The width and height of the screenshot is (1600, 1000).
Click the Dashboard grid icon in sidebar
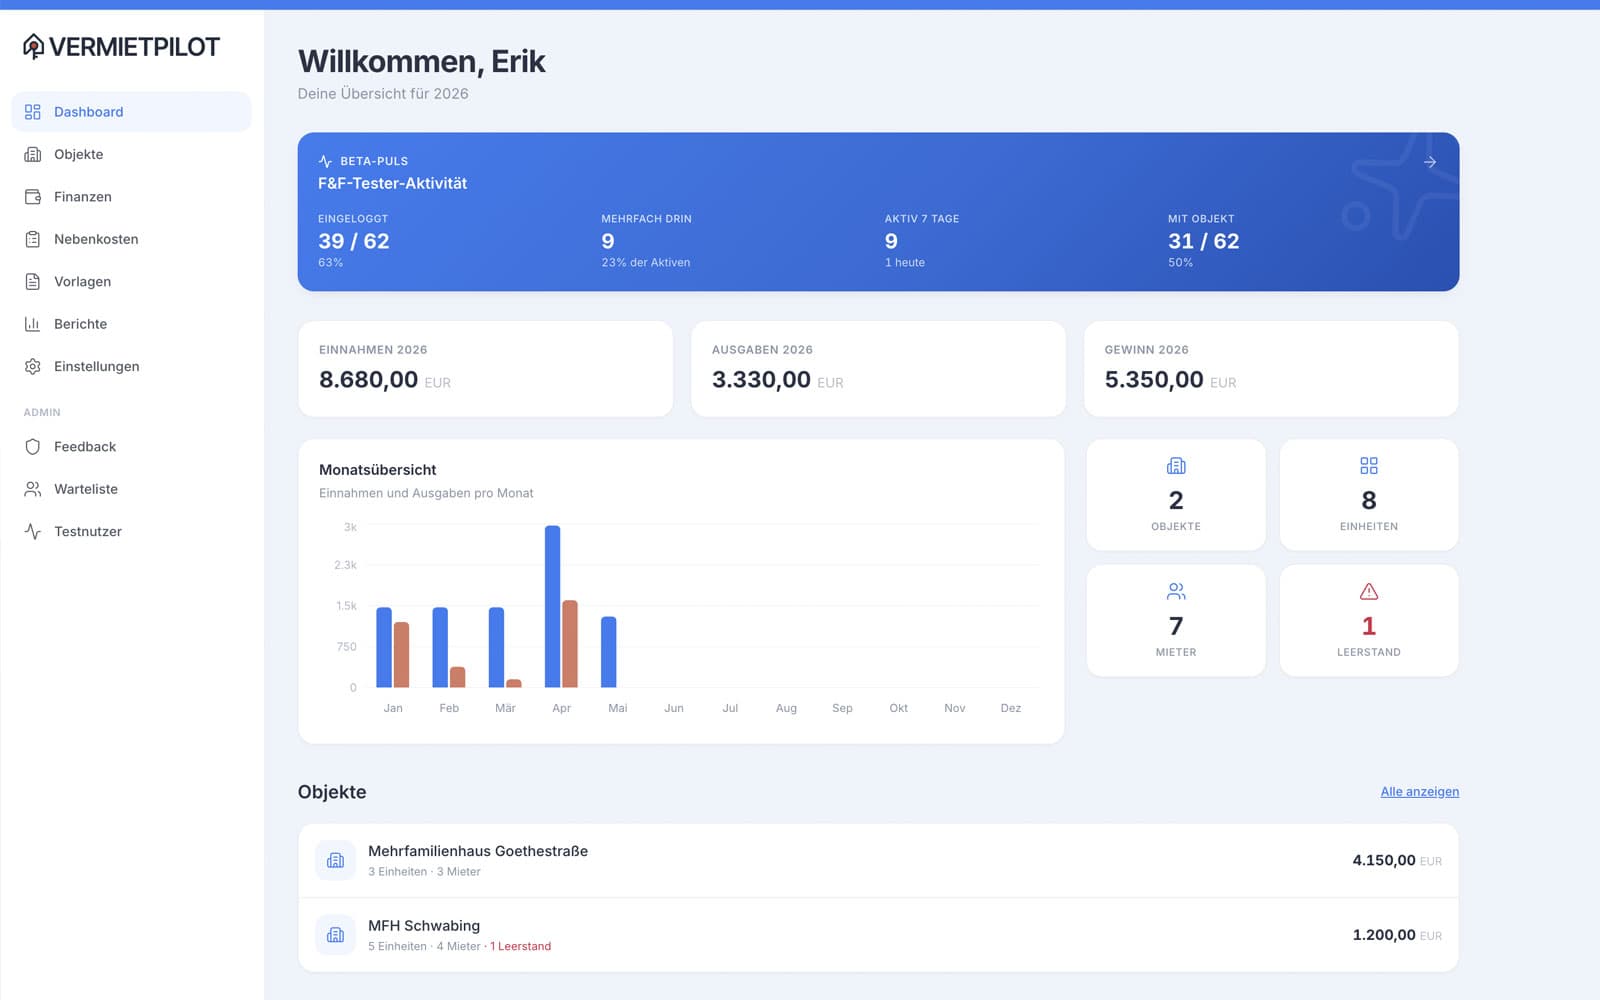point(33,112)
